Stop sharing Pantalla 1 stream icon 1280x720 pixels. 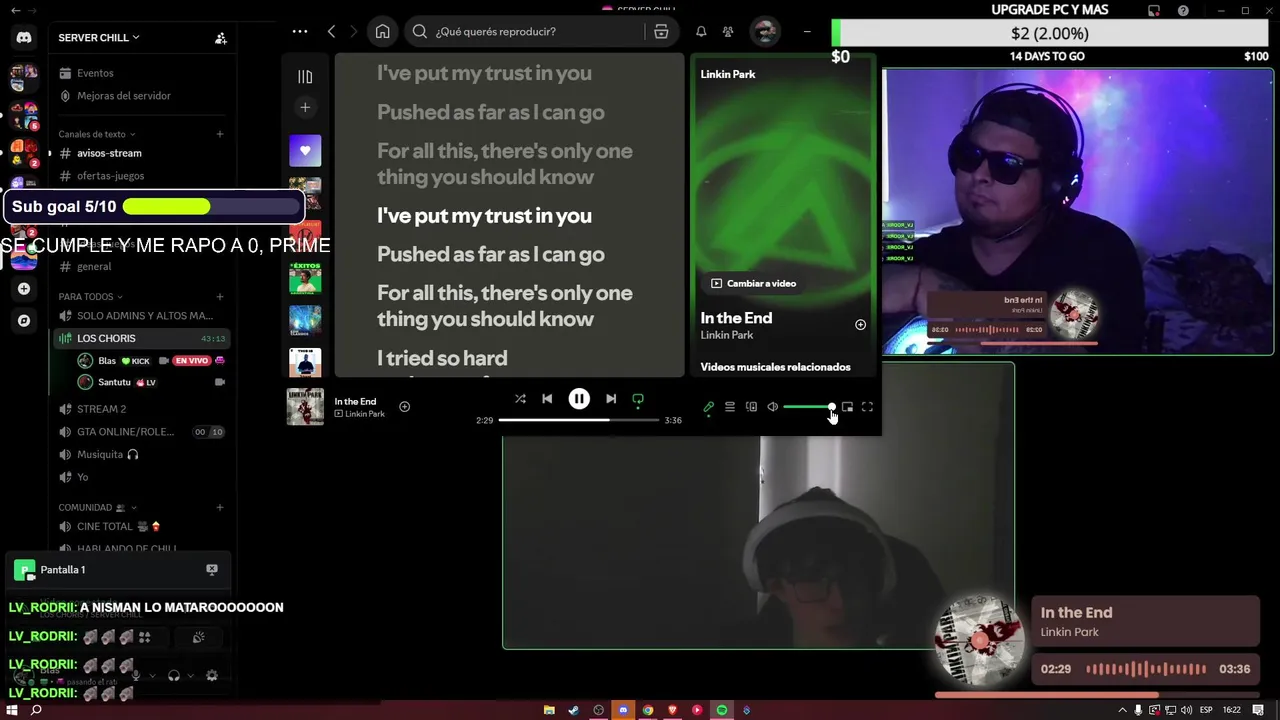coord(212,569)
